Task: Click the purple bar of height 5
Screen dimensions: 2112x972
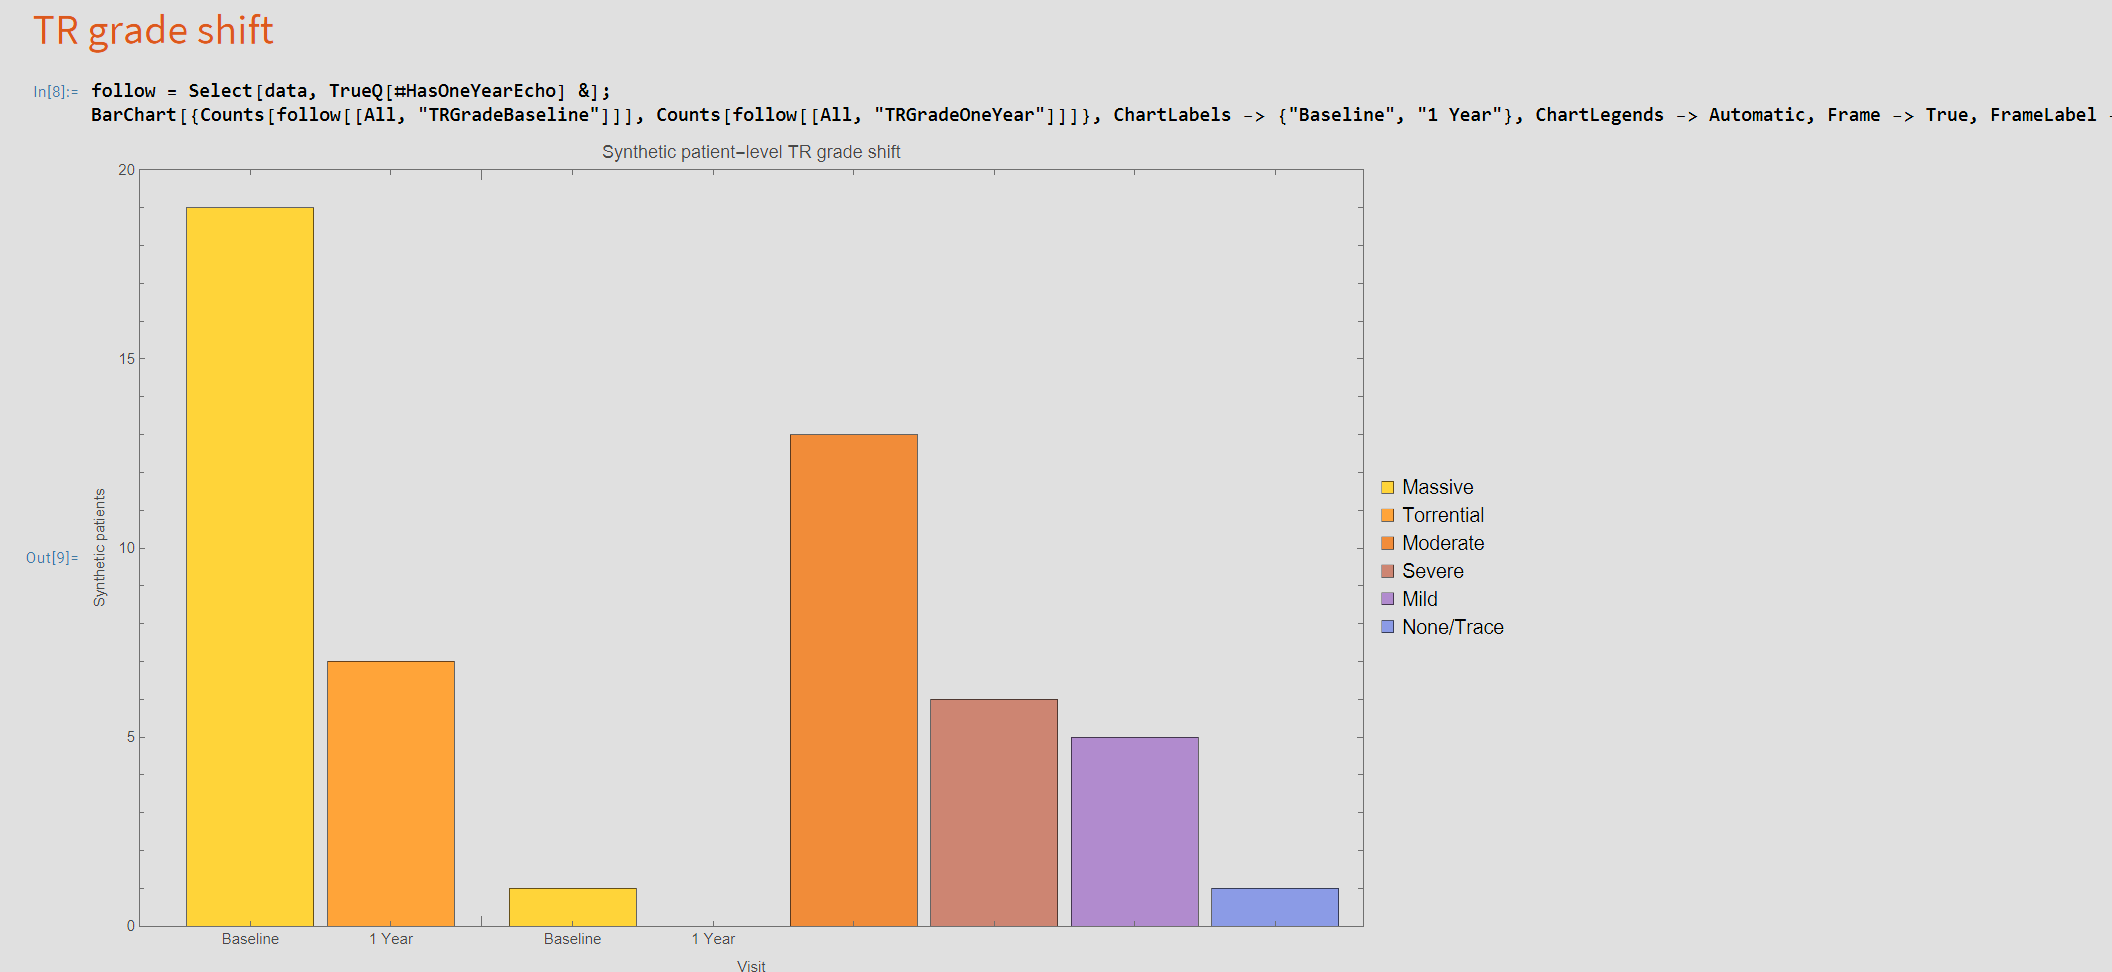Action: [x=1135, y=832]
